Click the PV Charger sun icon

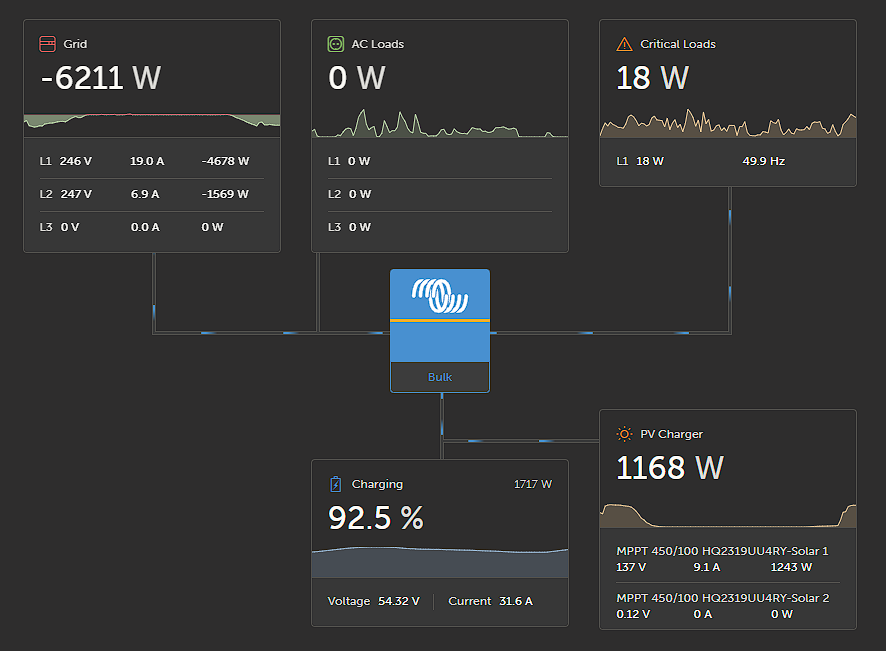click(x=624, y=434)
